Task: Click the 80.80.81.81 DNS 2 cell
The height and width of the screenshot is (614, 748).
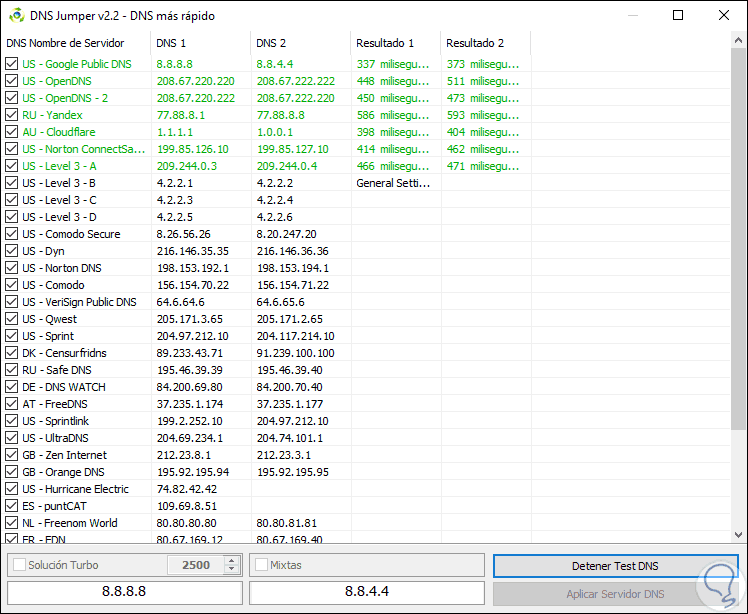Action: click(x=287, y=523)
